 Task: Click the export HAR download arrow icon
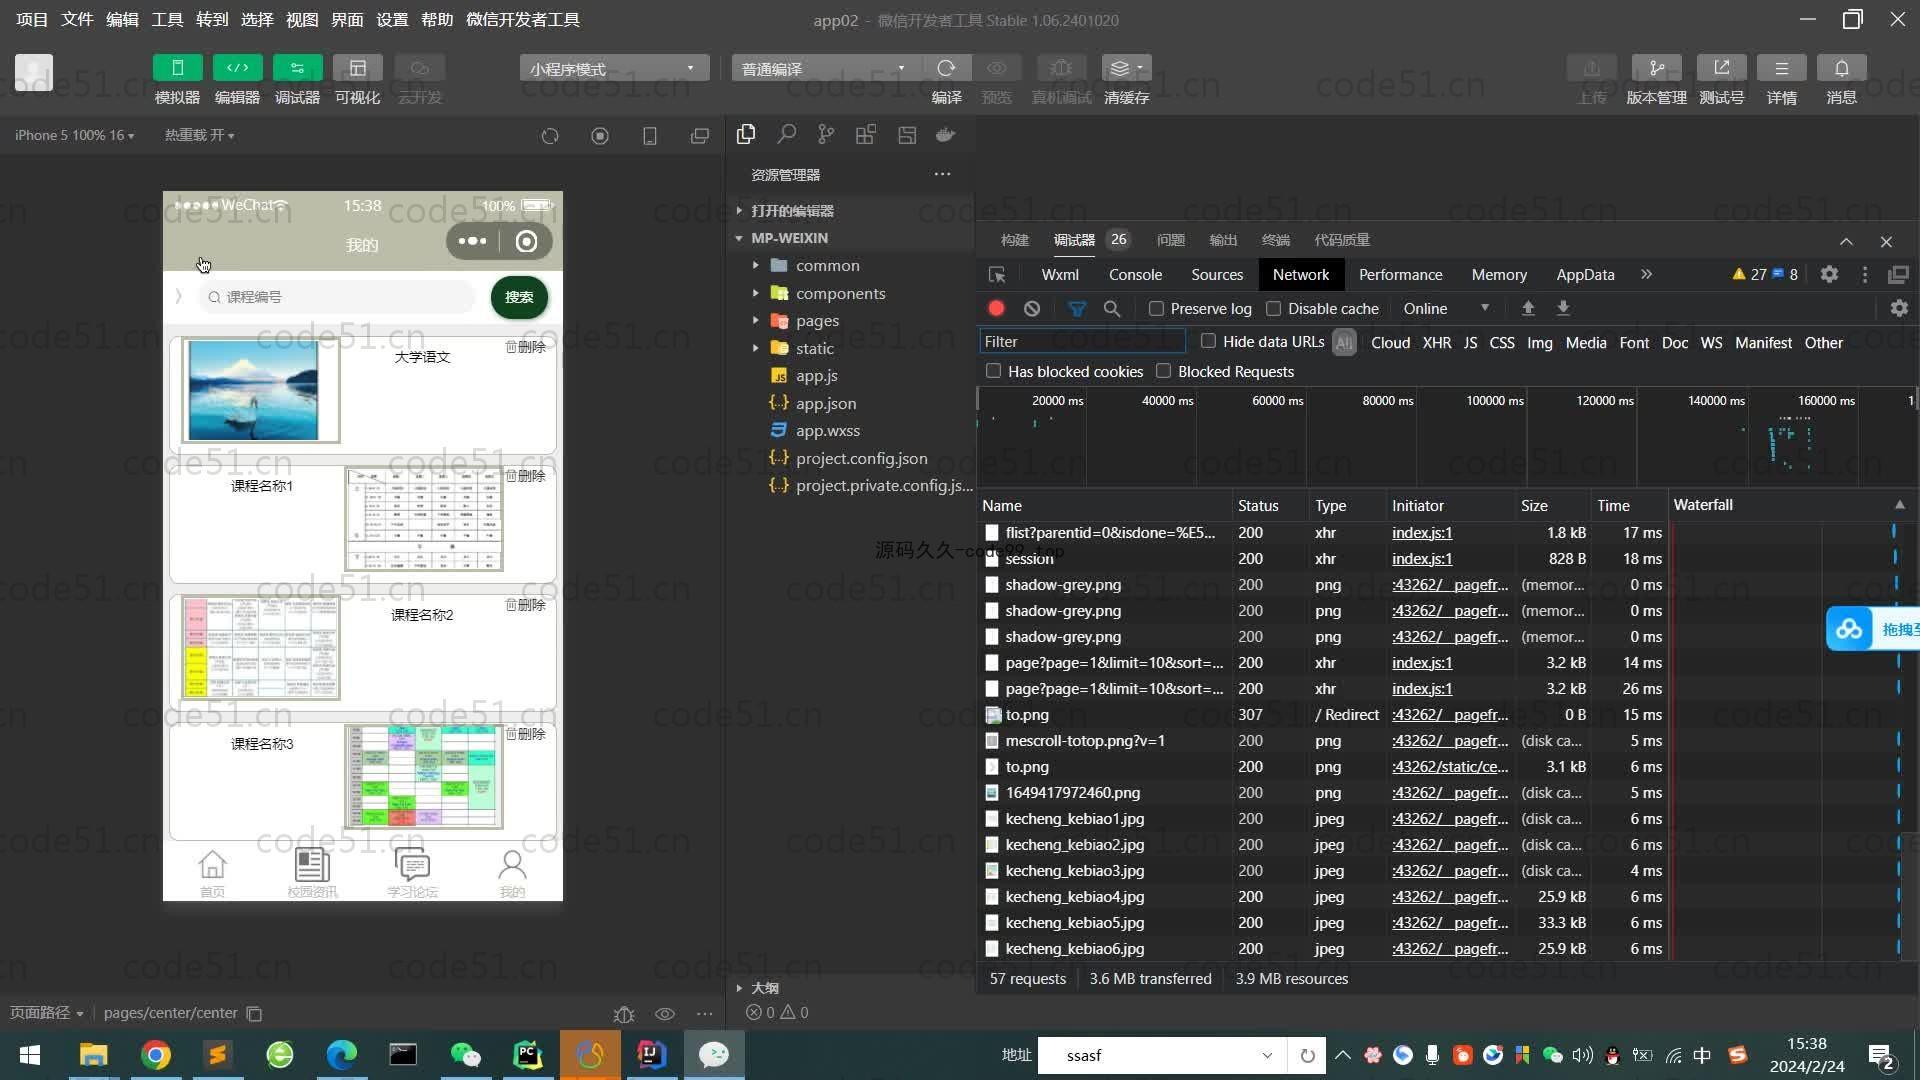[1563, 309]
